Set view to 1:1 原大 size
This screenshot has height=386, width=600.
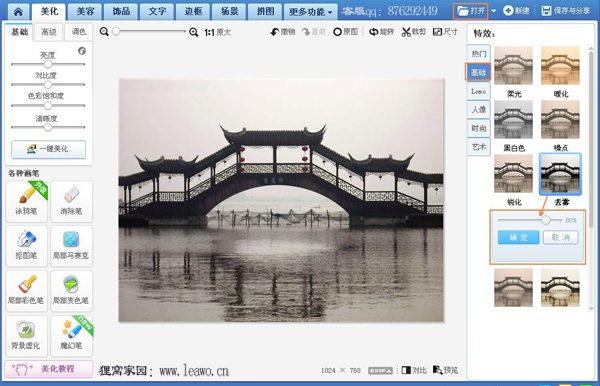coord(217,33)
